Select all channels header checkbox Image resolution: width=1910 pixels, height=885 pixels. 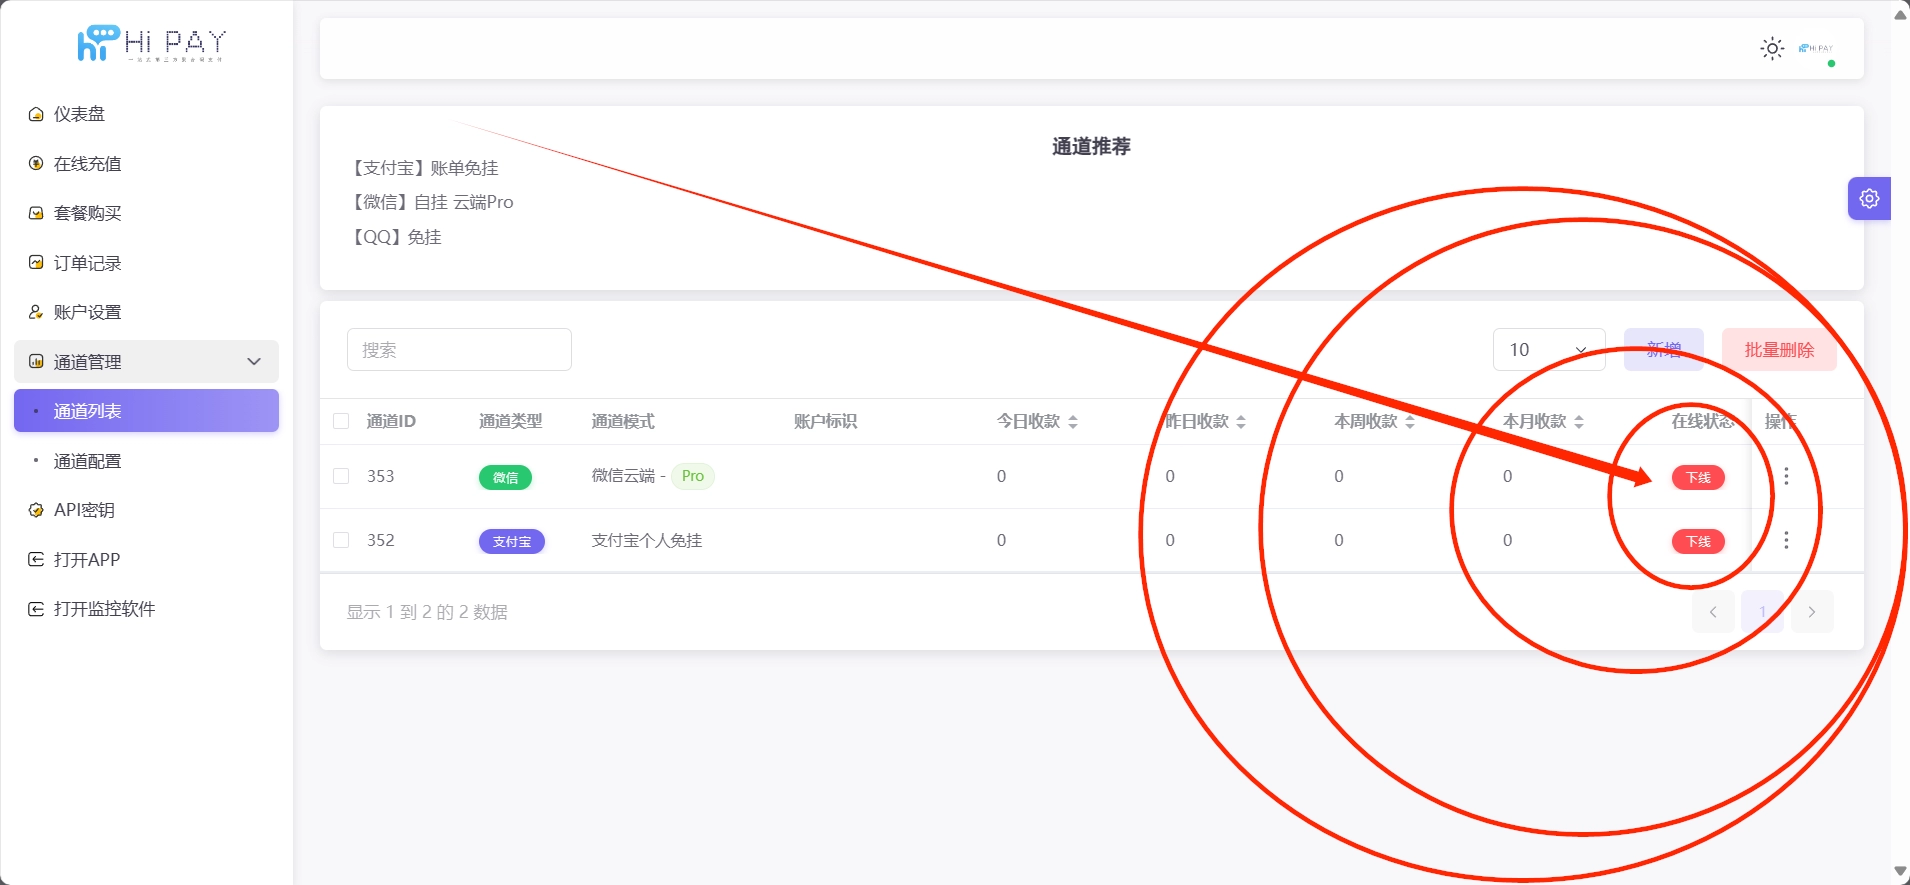click(341, 421)
